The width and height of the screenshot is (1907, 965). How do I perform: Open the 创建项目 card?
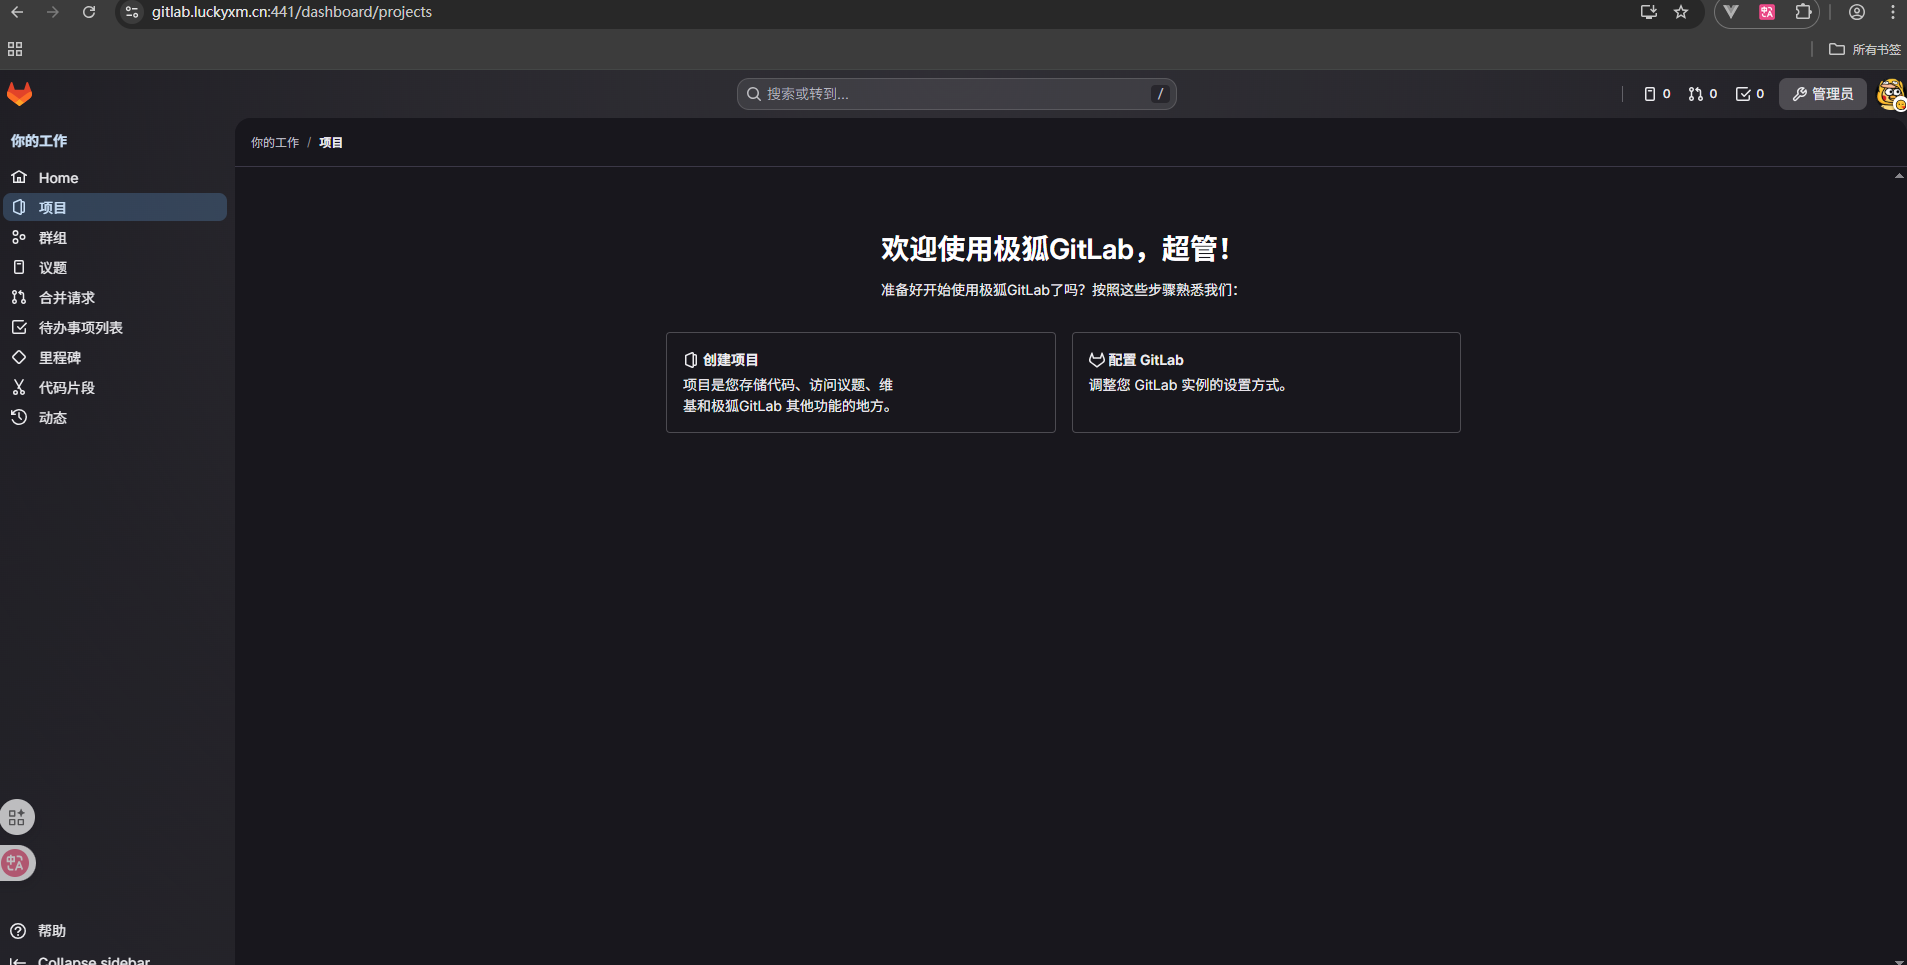861,383
